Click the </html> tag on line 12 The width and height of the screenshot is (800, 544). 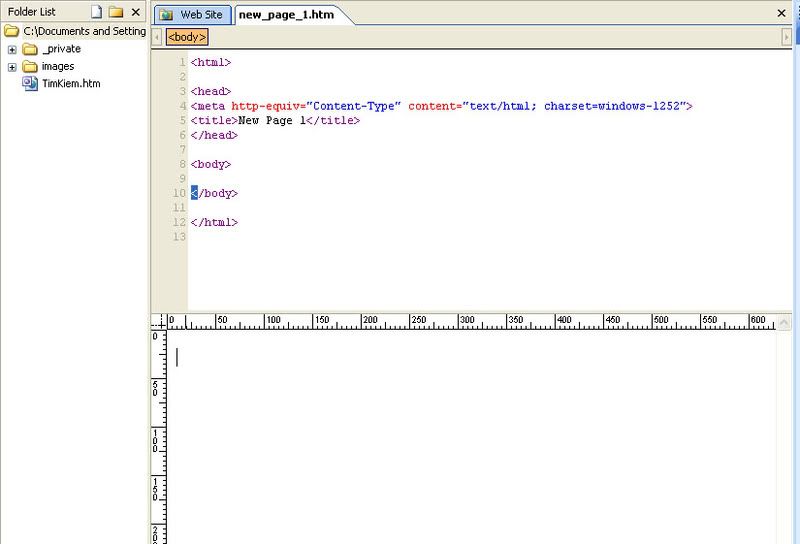pyautogui.click(x=214, y=222)
